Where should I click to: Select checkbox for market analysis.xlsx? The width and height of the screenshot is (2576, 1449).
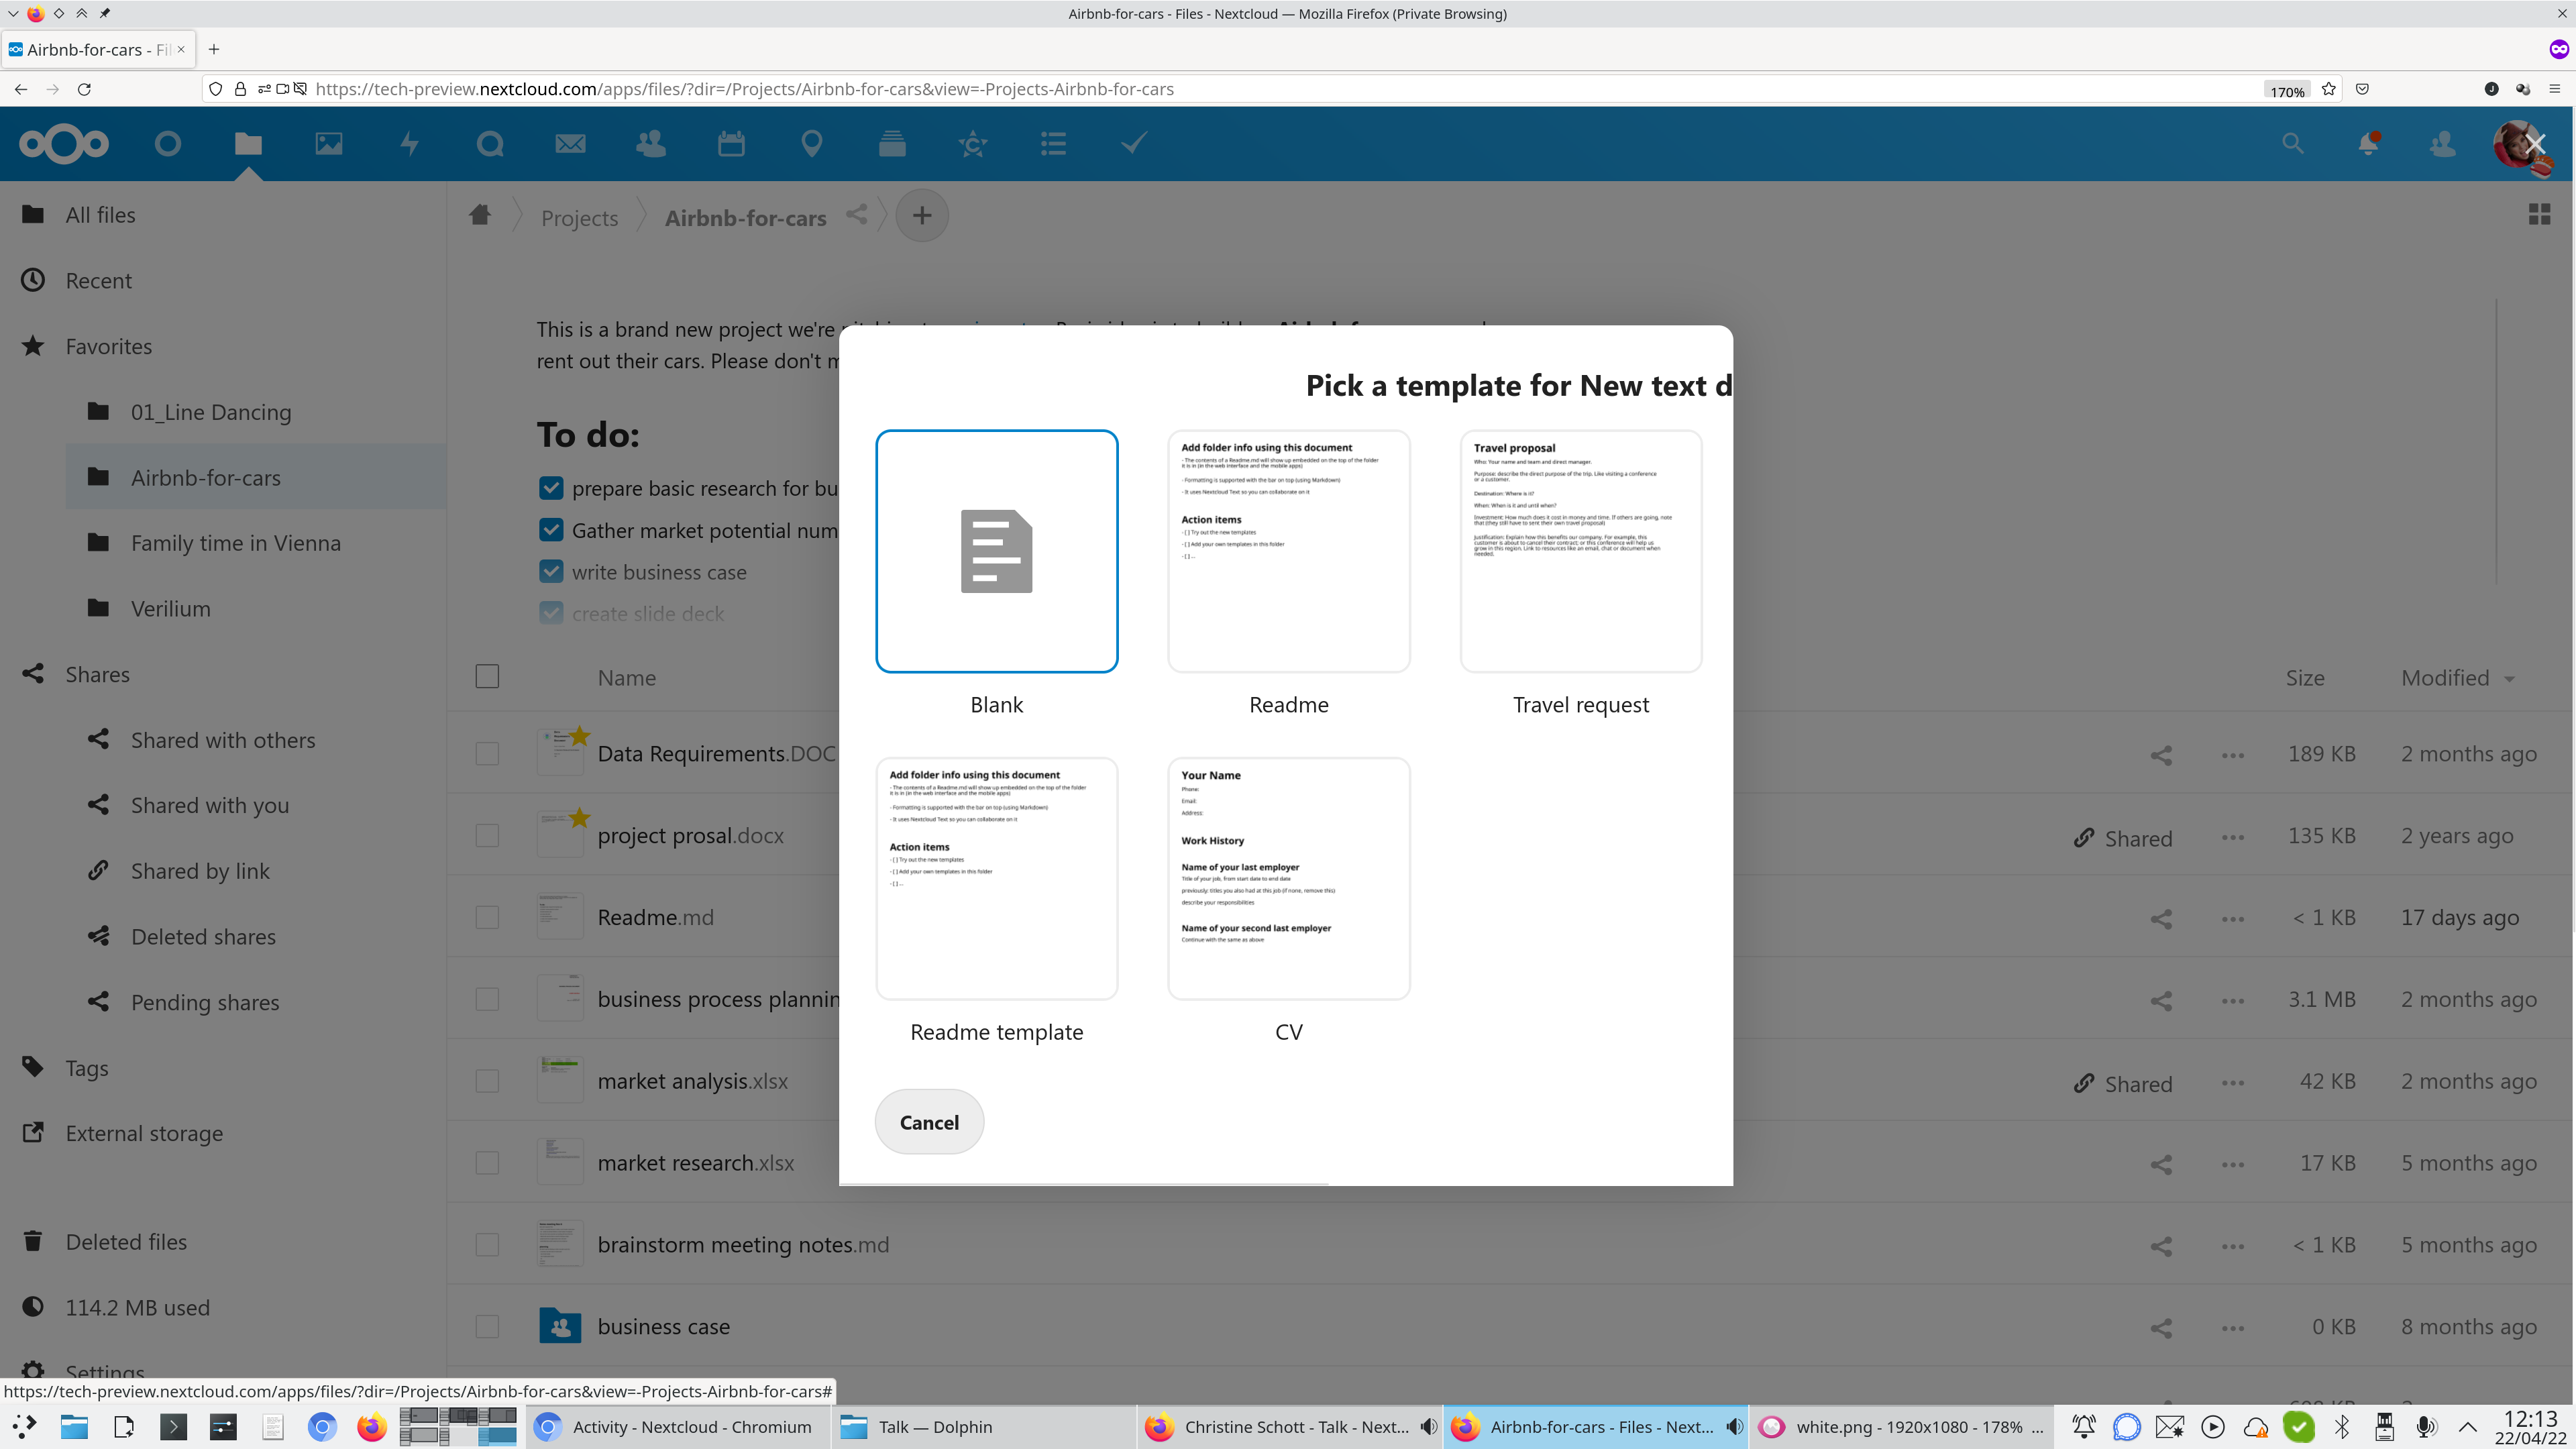487,1081
